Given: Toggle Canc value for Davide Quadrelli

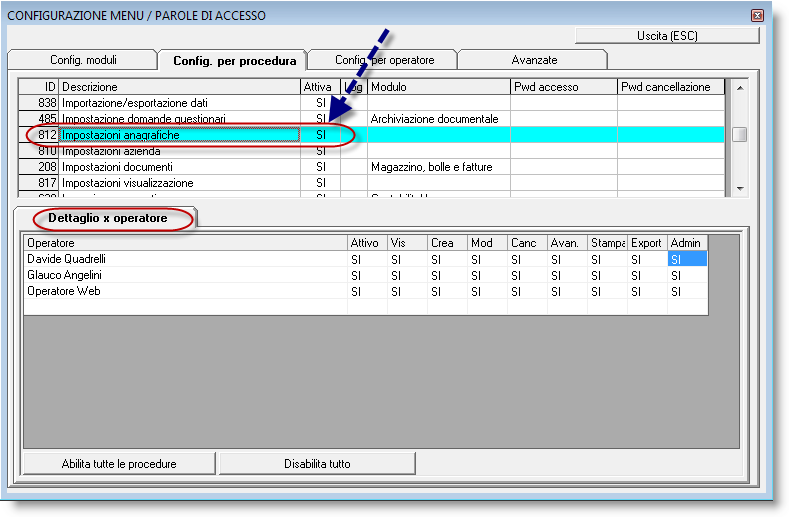Looking at the screenshot, I should tap(527, 259).
